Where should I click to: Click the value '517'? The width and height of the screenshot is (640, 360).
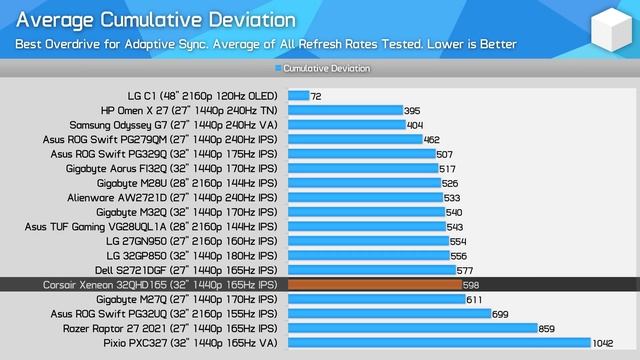click(x=447, y=169)
